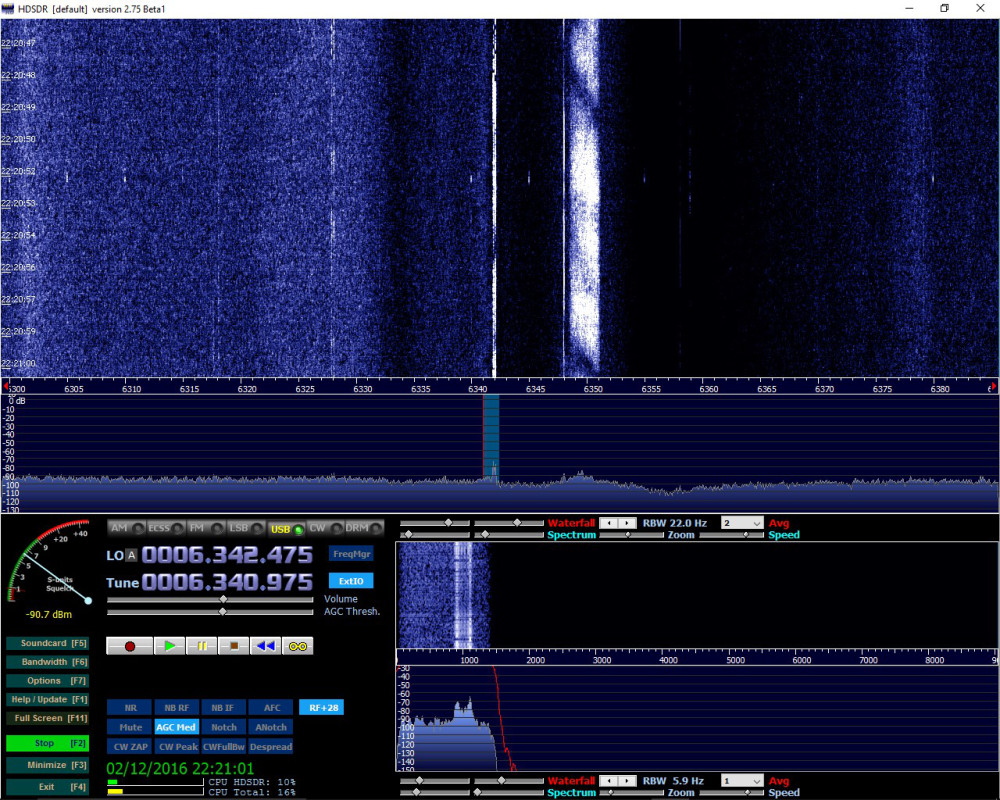Toggle the NR noise reduction button
Viewport: 1000px width, 800px height.
click(x=130, y=707)
